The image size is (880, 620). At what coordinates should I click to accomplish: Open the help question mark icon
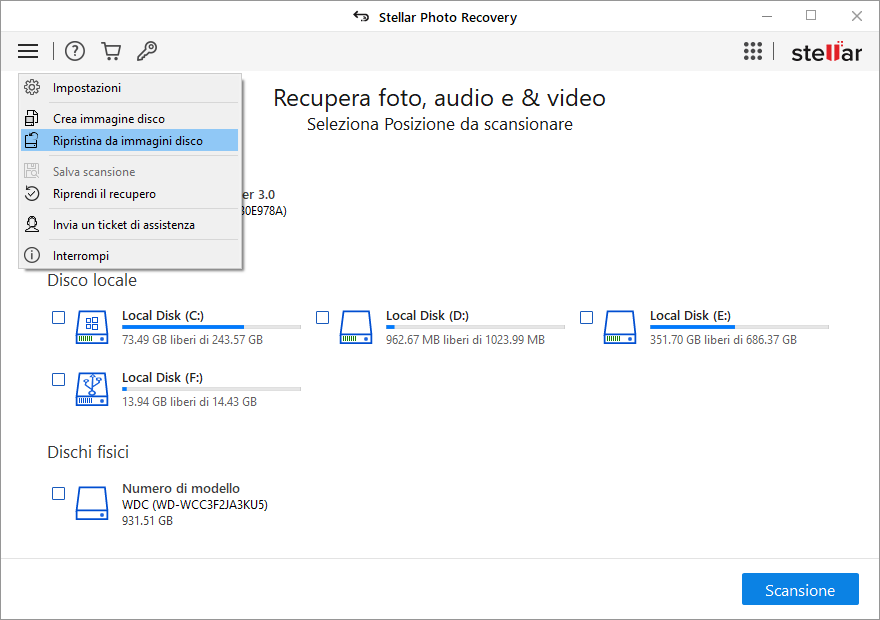tap(75, 51)
